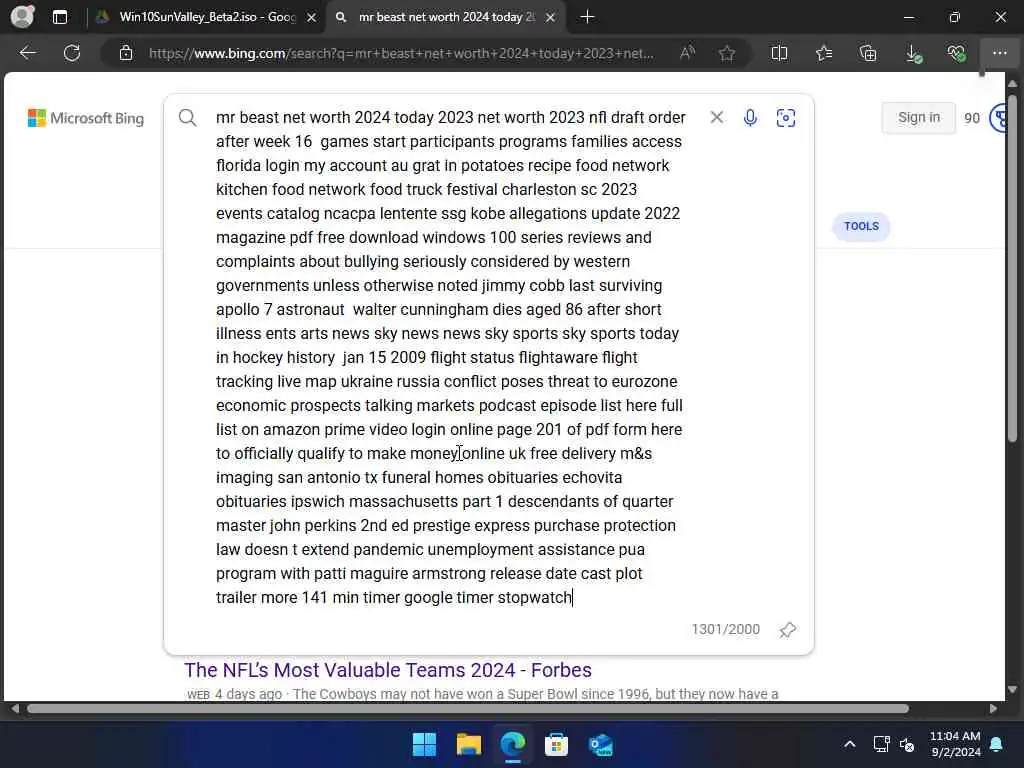Open the notifications bell
This screenshot has height=768, width=1024.
pos(997,744)
